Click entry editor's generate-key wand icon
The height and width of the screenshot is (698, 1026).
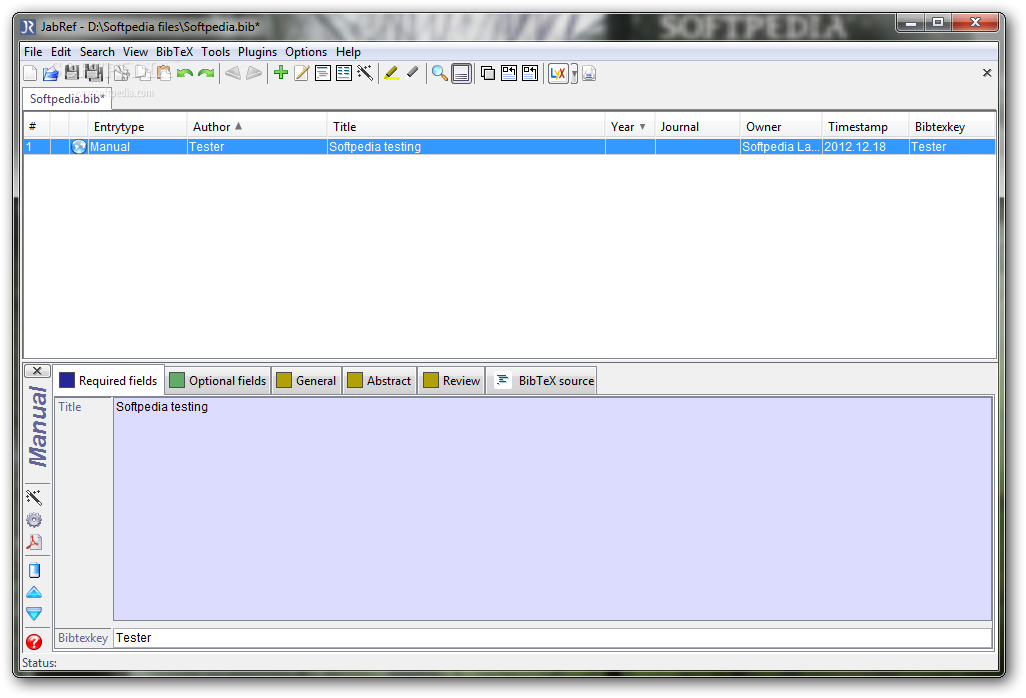(34, 497)
